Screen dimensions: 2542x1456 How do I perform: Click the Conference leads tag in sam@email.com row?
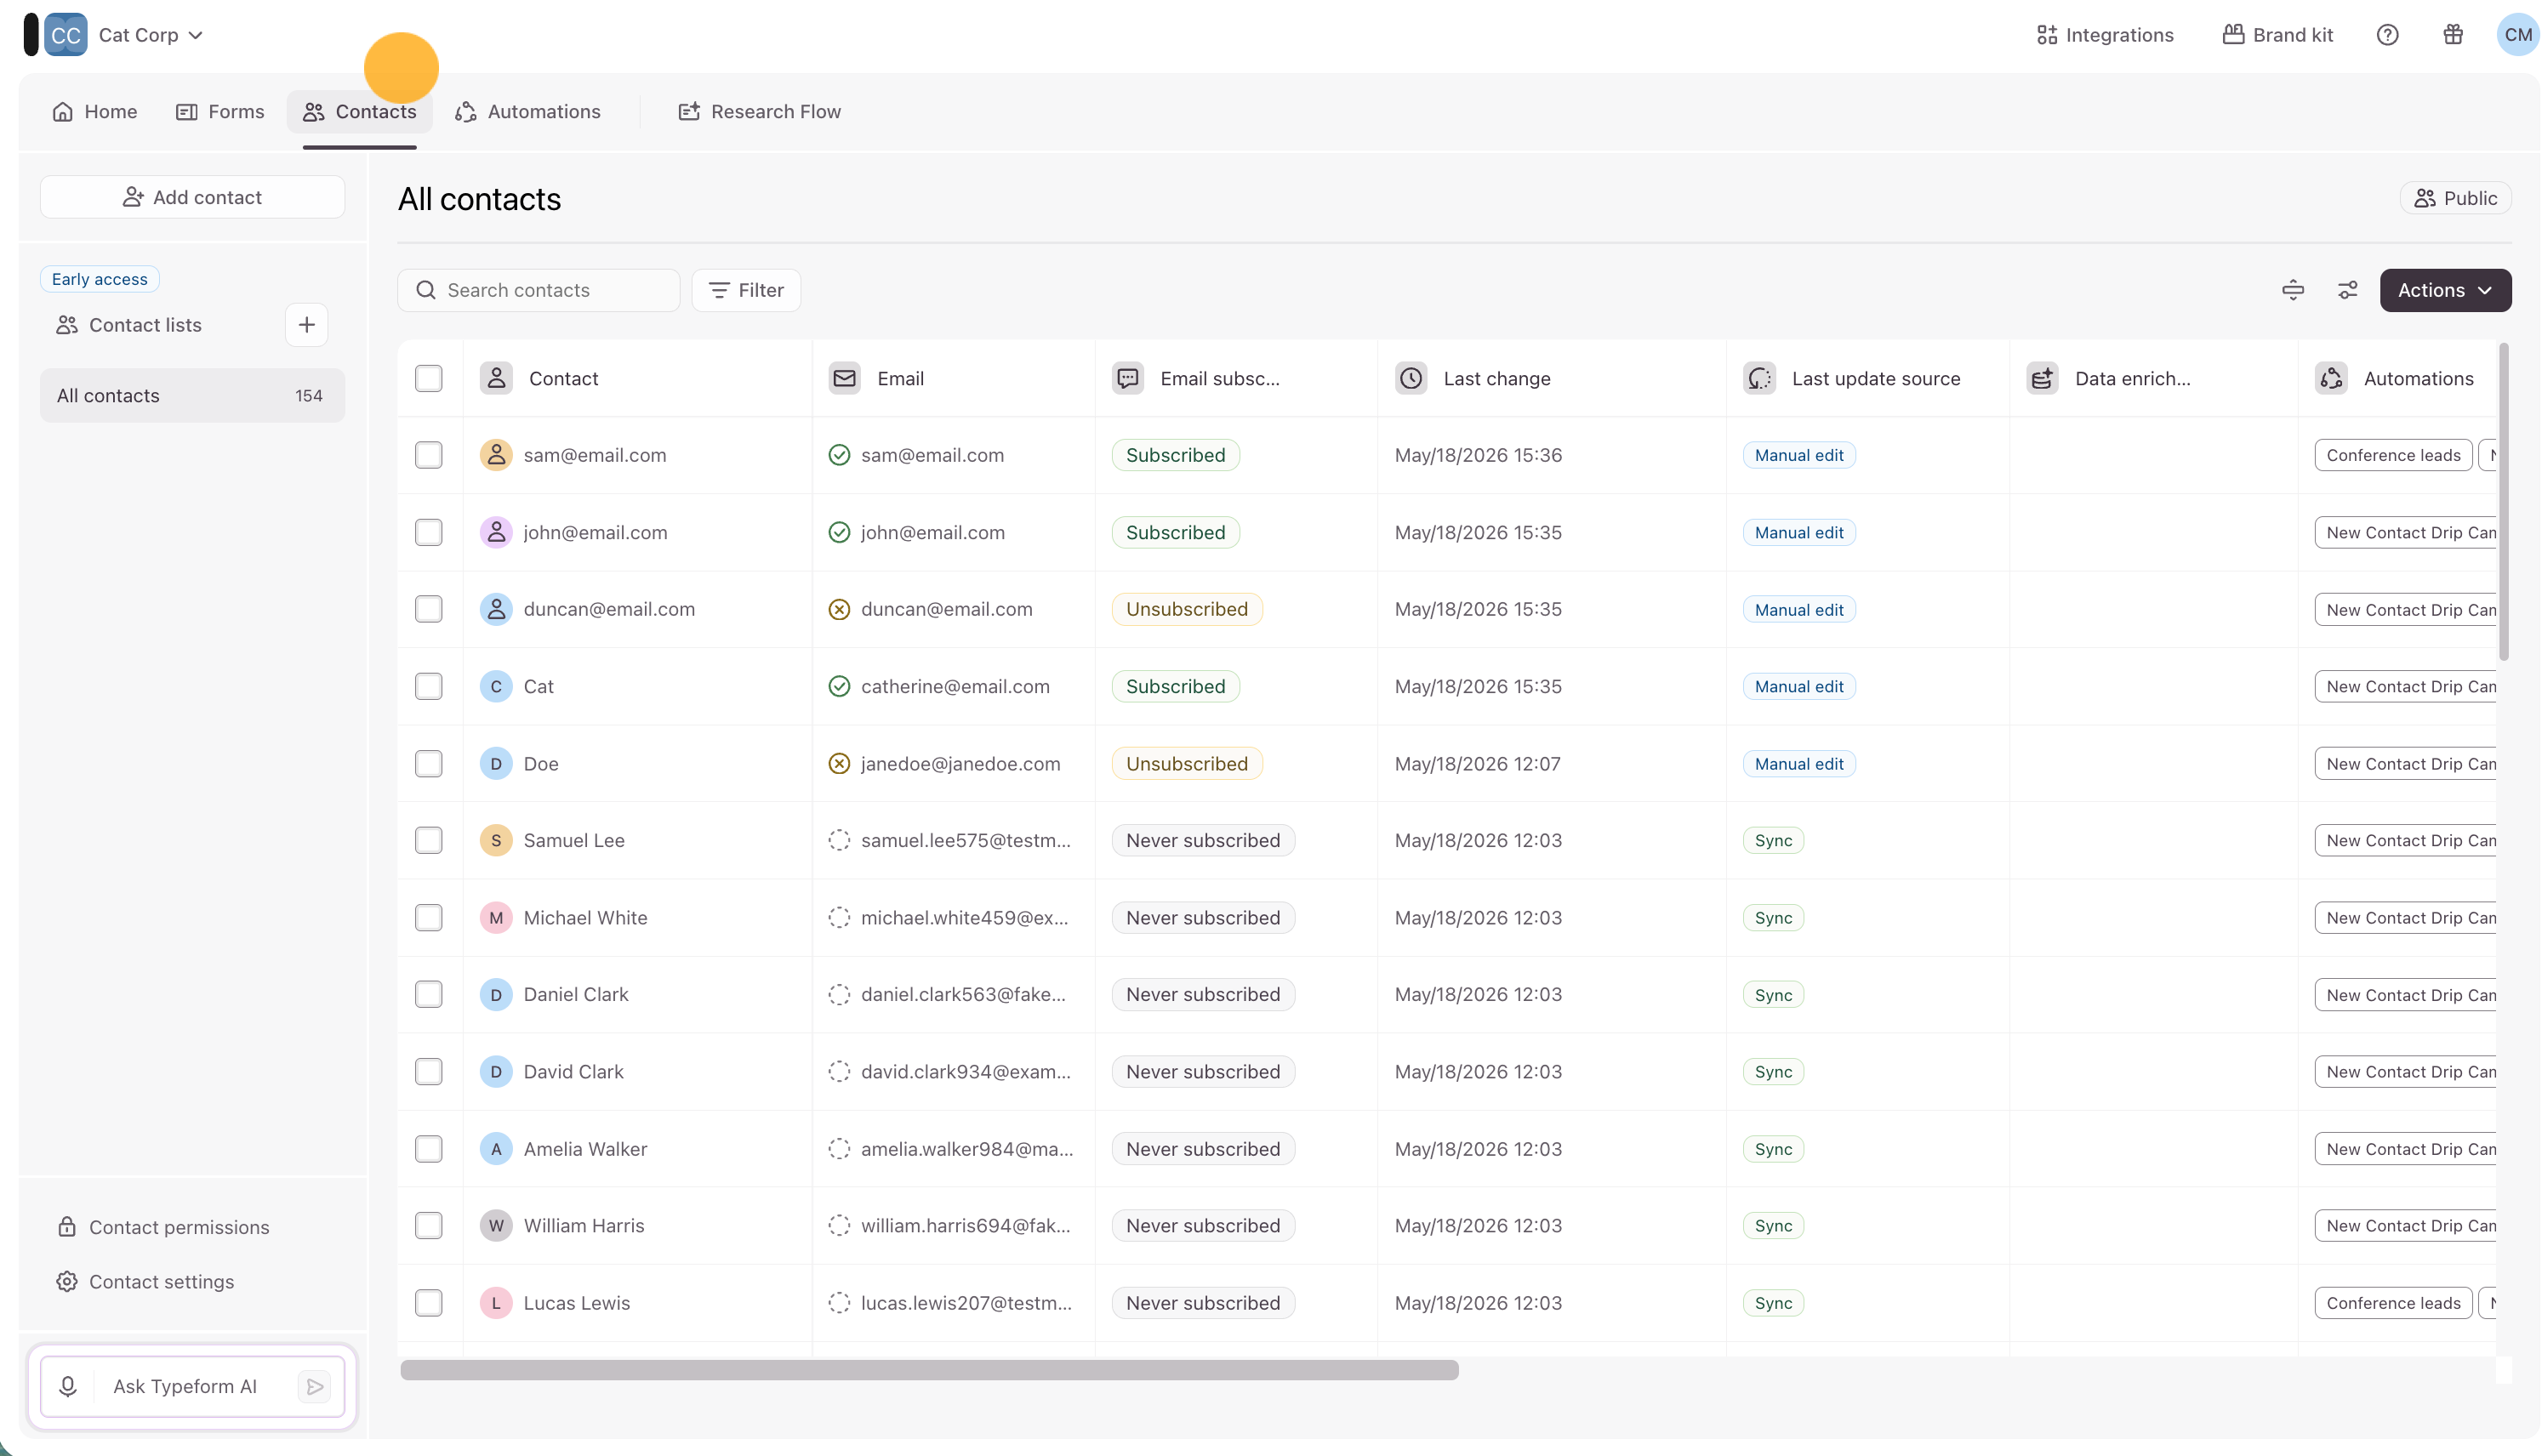point(2393,455)
